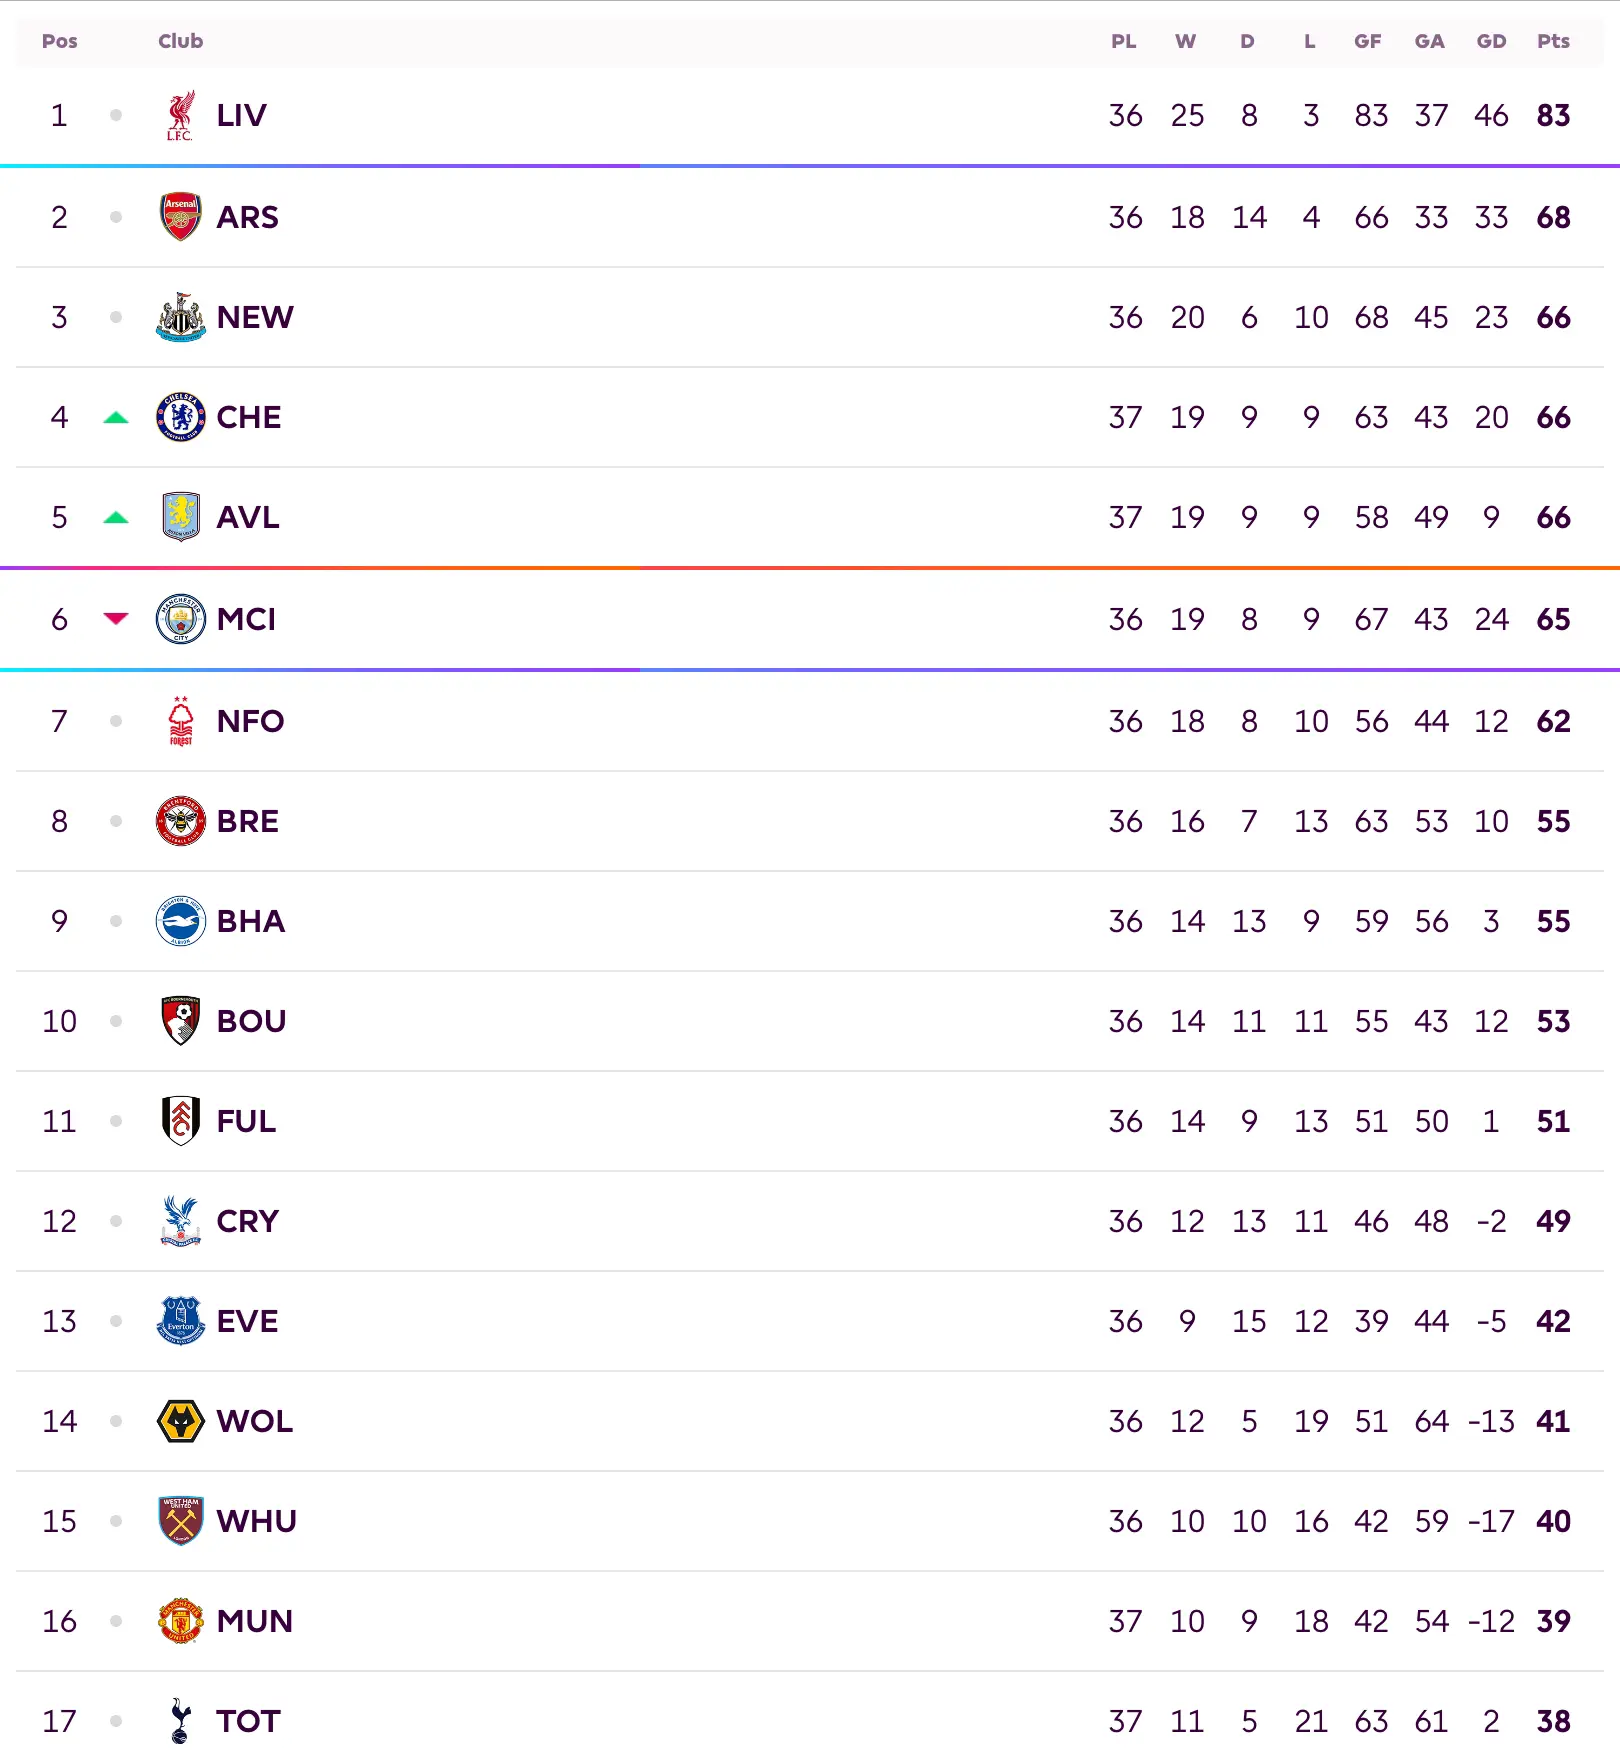Click the Nottingham Forest crest
The height and width of the screenshot is (1763, 1620).
click(181, 721)
